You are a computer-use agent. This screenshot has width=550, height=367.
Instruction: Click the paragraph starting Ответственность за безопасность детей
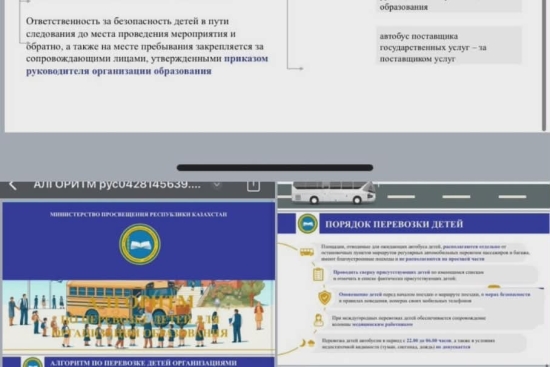coord(147,46)
